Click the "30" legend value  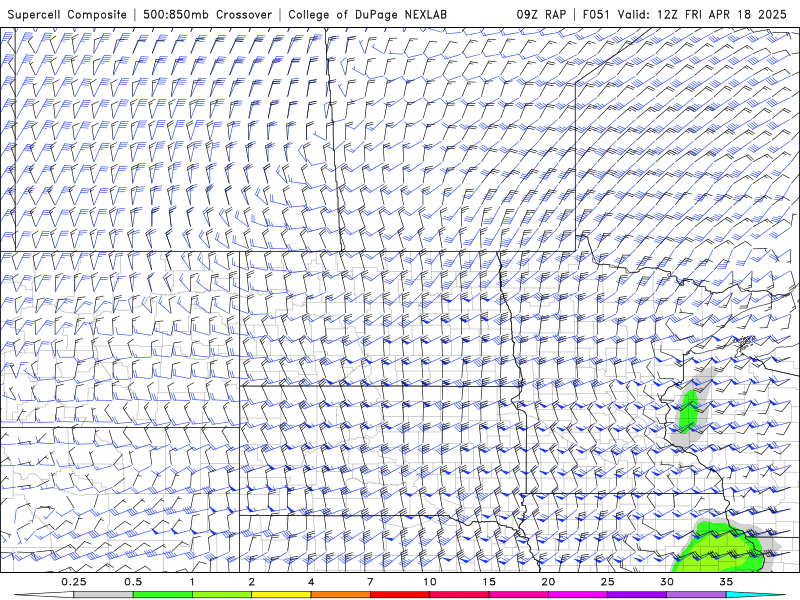point(666,582)
